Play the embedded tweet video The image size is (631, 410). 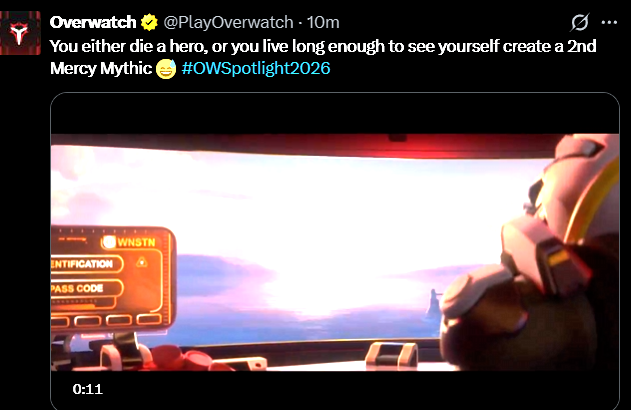(335, 252)
